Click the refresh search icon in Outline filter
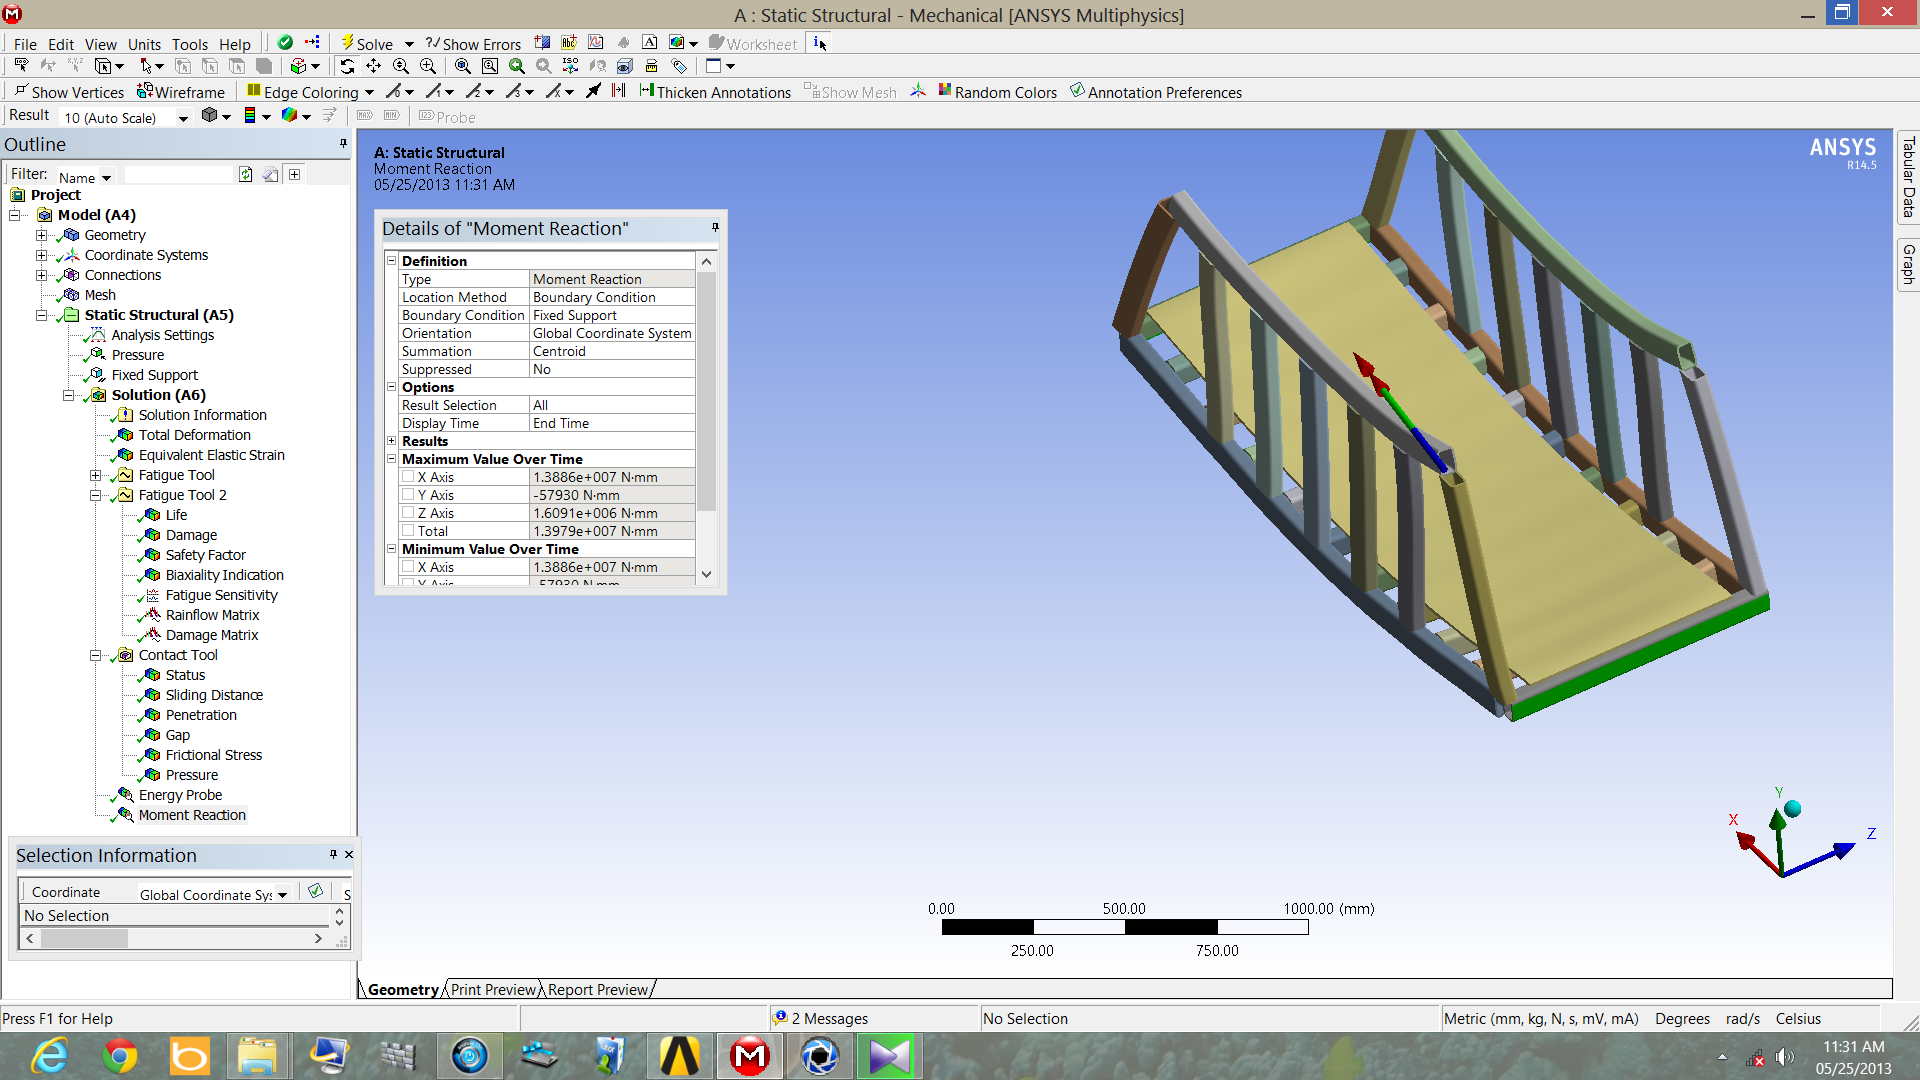 245,174
